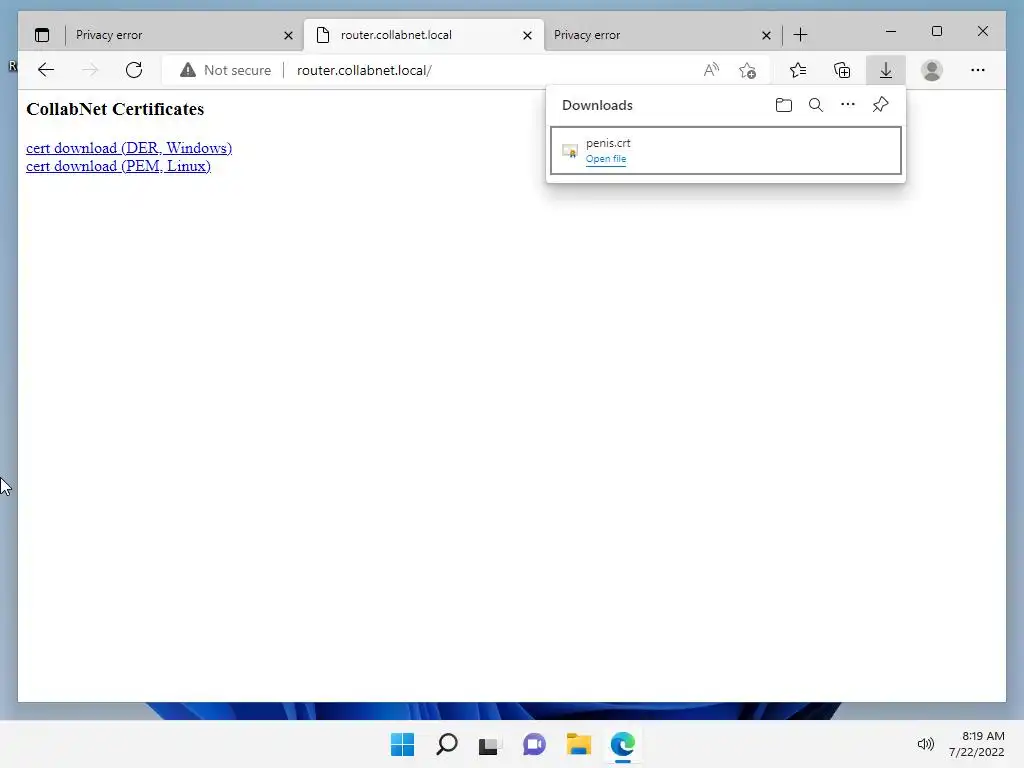
Task: Add this page to favorites
Action: (748, 70)
